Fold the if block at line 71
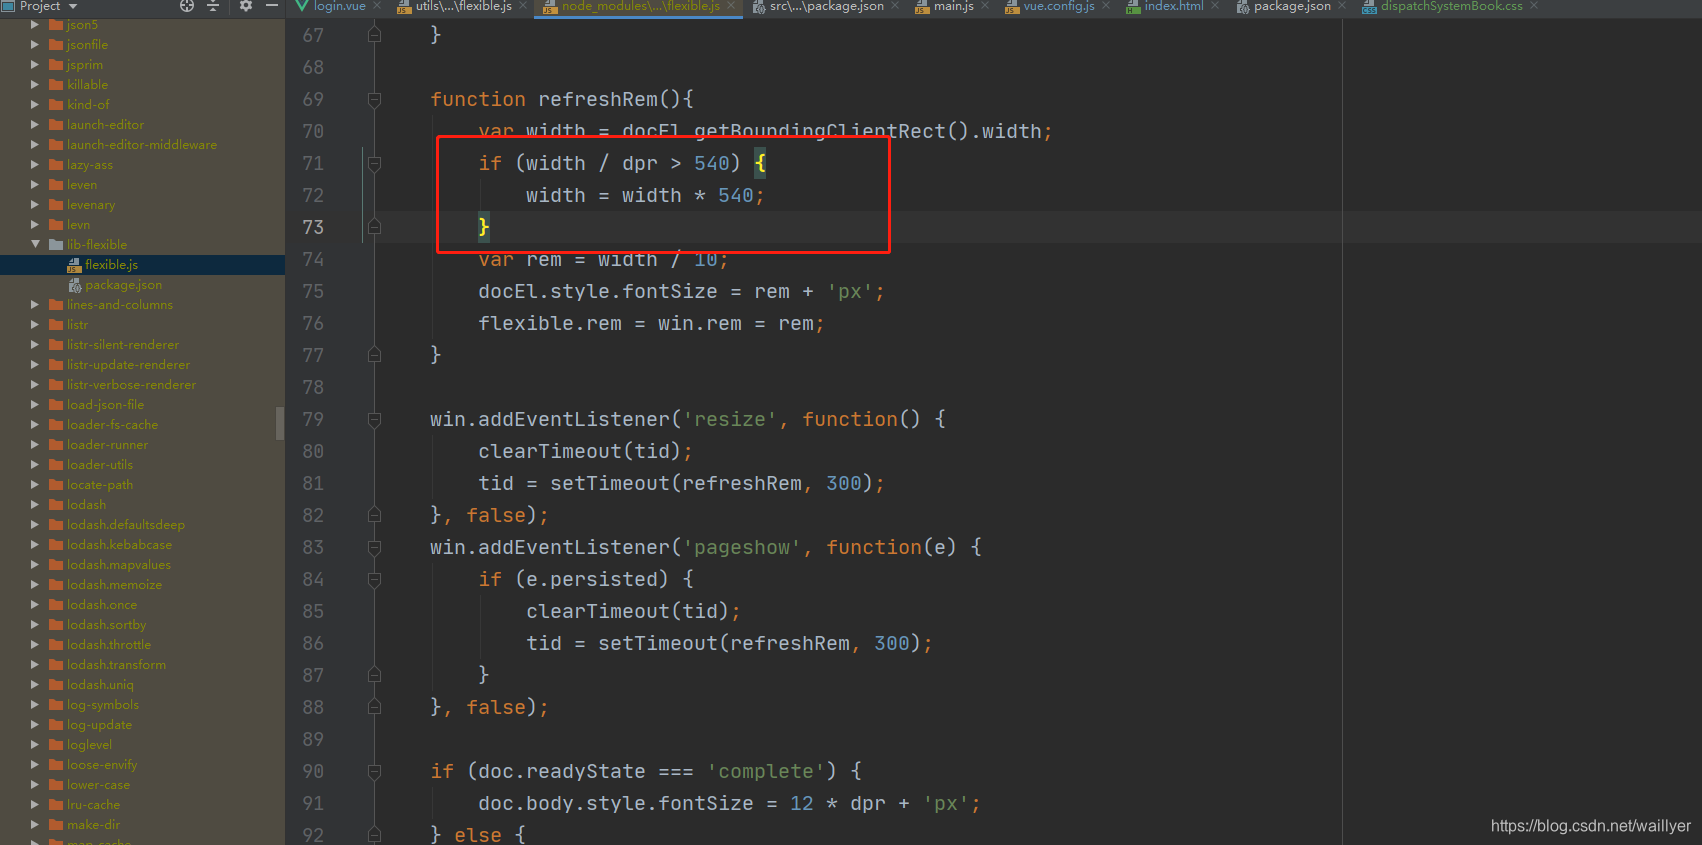This screenshot has width=1702, height=845. (x=374, y=163)
